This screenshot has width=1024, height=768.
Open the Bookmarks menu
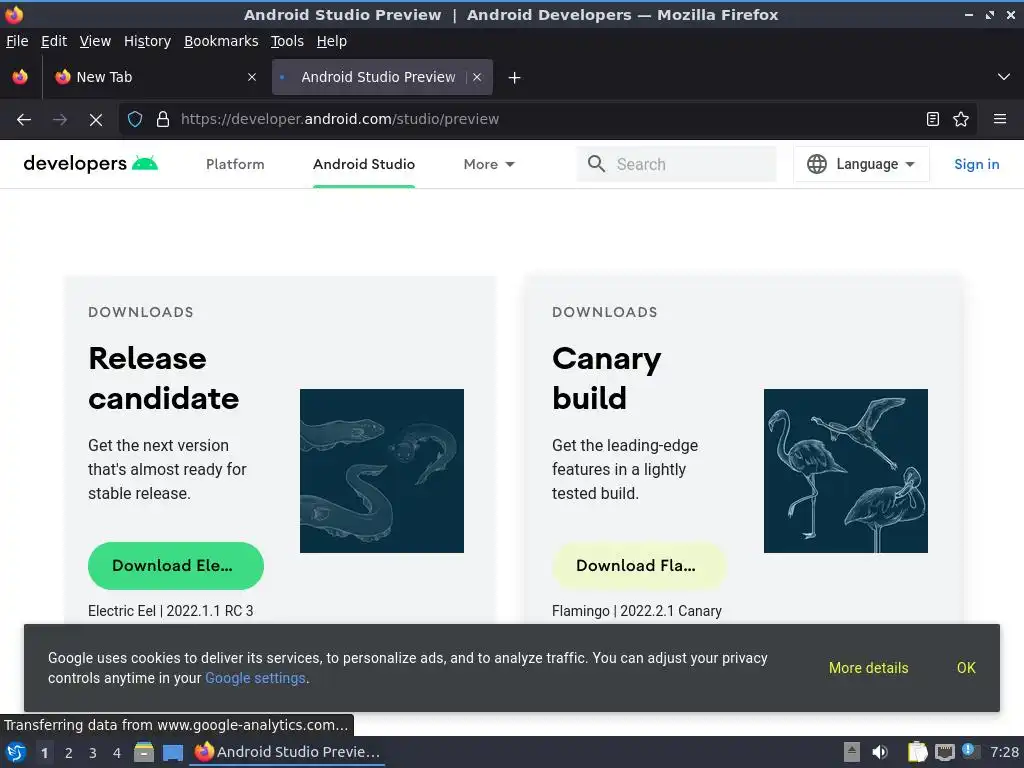point(221,41)
